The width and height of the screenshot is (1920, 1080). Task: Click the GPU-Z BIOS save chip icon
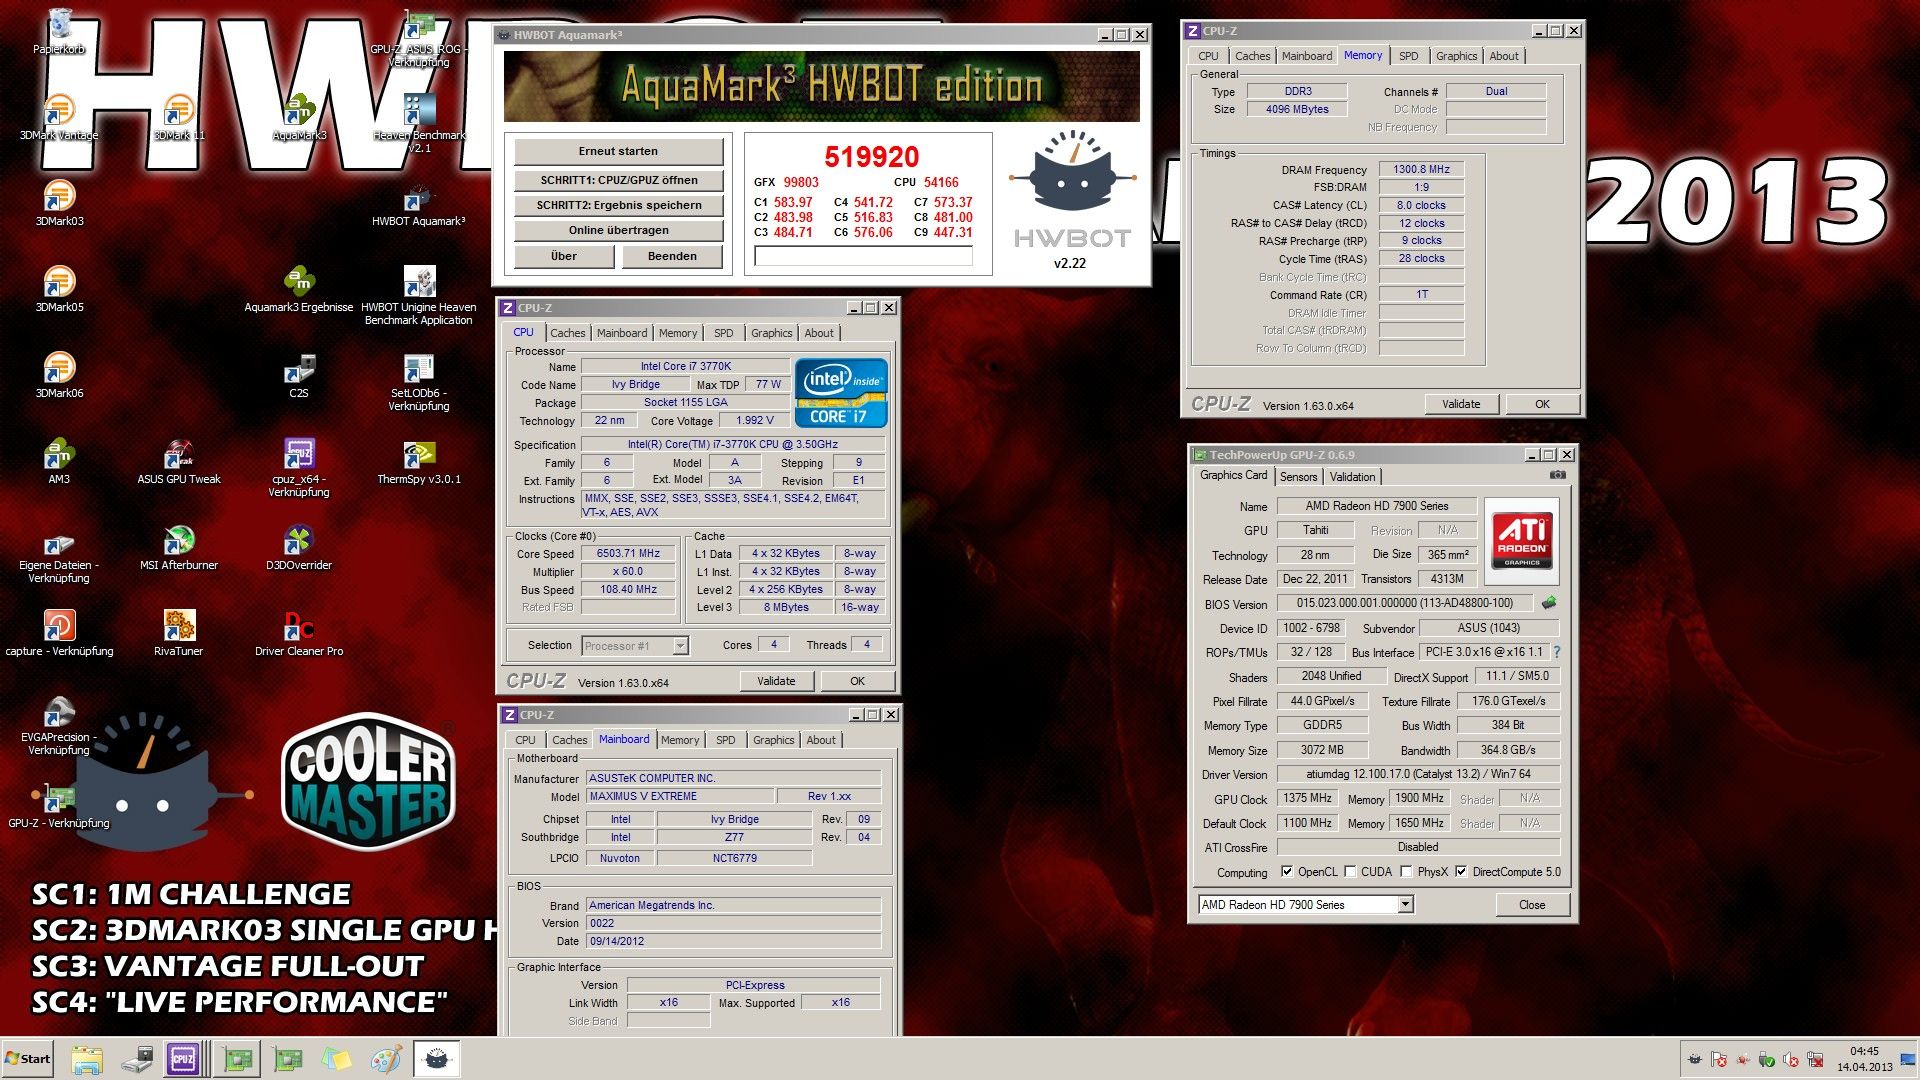tap(1549, 603)
